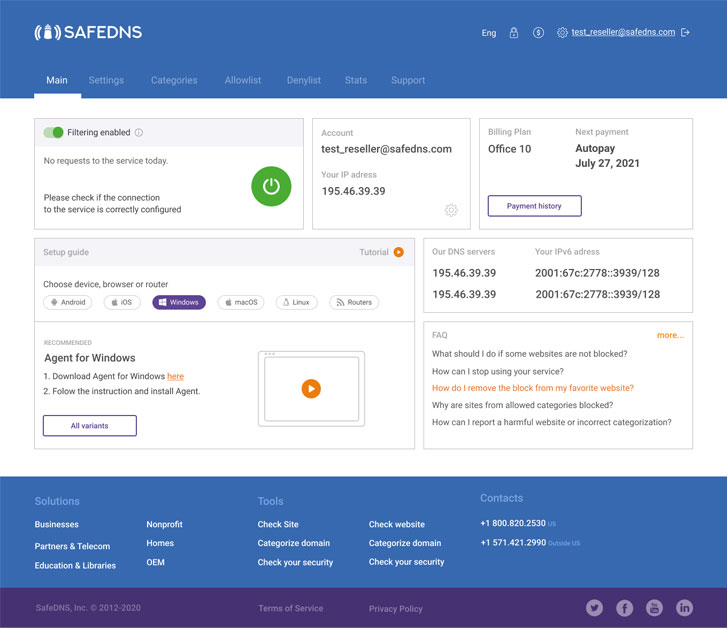Select the Windows device option
The width and height of the screenshot is (728, 628).
[x=179, y=302]
